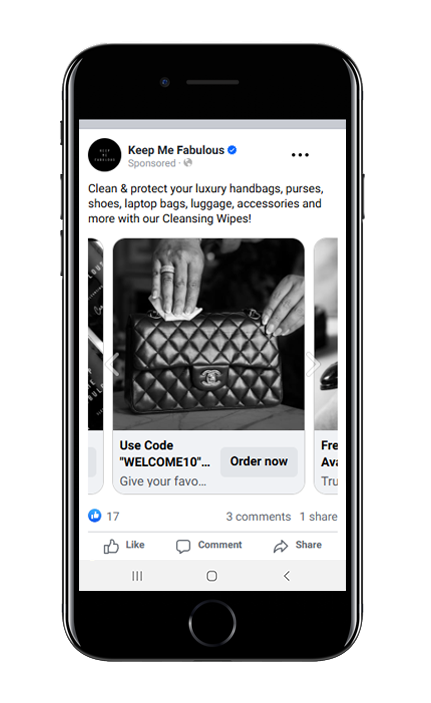Tap the thumbs-up Like button
The image size is (431, 703).
tap(111, 546)
